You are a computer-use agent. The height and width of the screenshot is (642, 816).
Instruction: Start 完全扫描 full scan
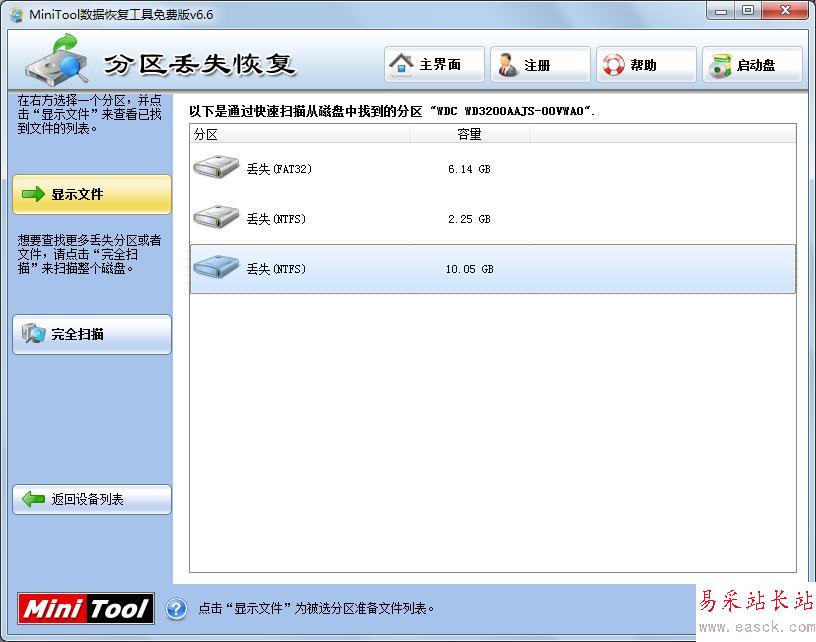(92, 334)
